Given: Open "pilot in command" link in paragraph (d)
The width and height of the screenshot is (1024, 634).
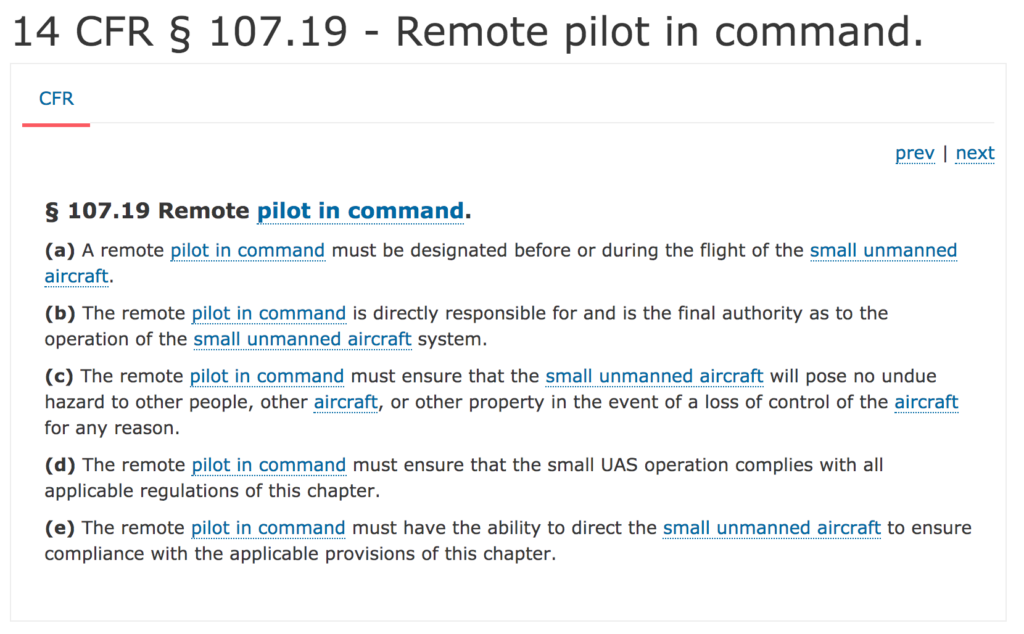Looking at the screenshot, I should click(x=269, y=465).
